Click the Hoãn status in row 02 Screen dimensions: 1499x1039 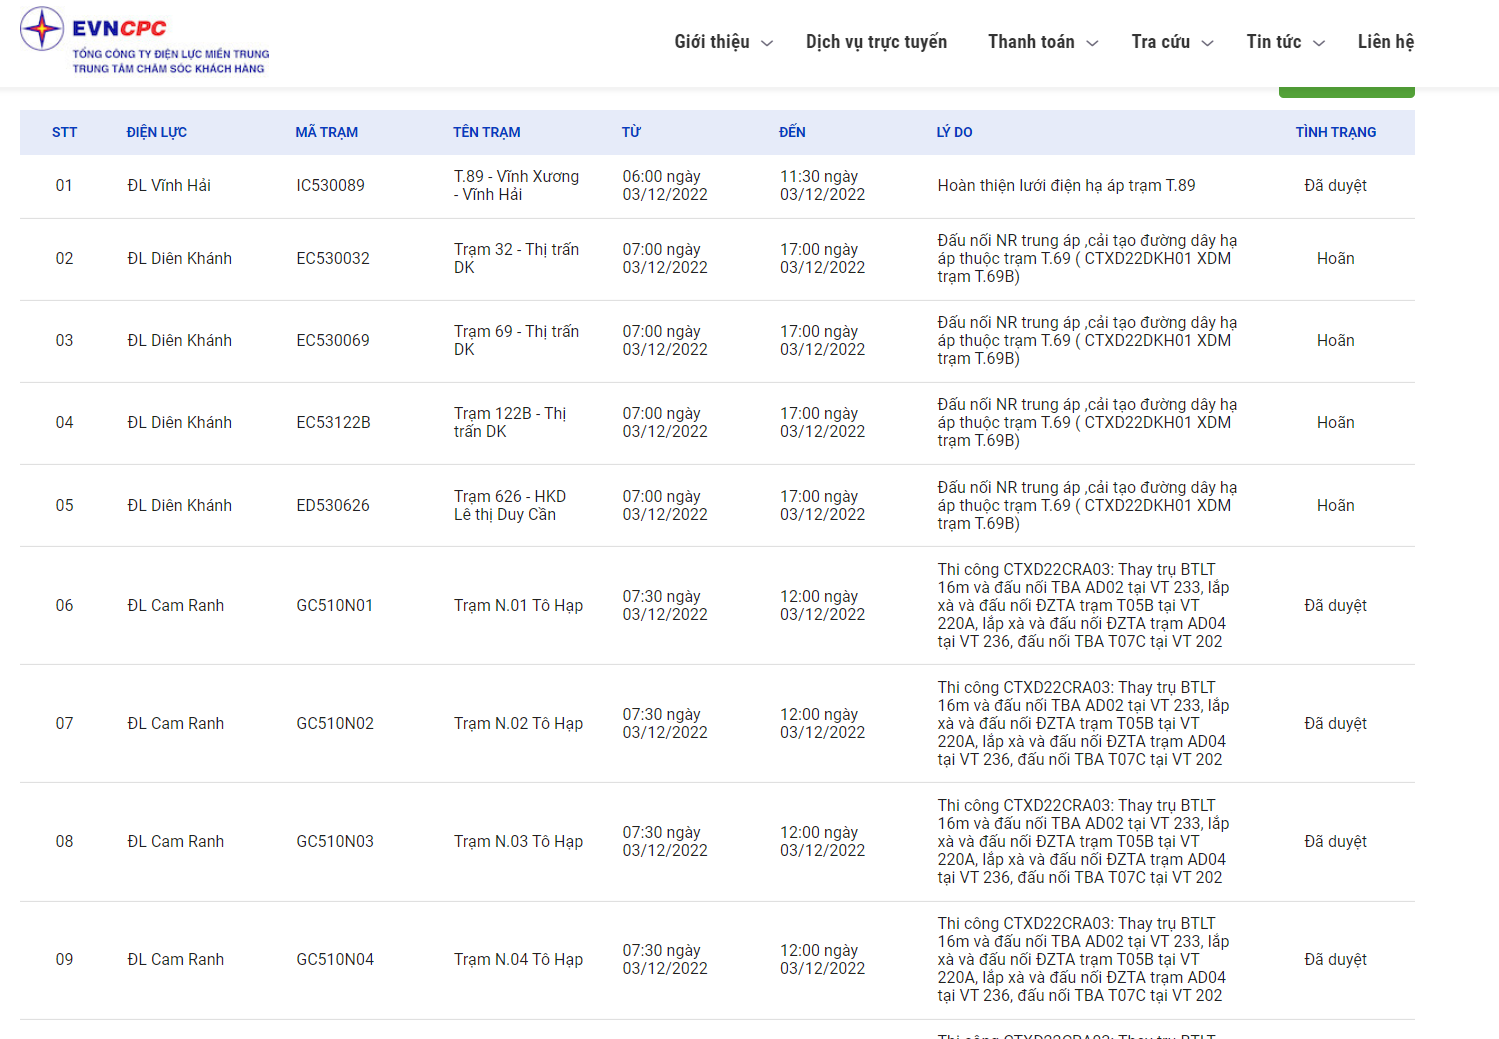click(1335, 259)
